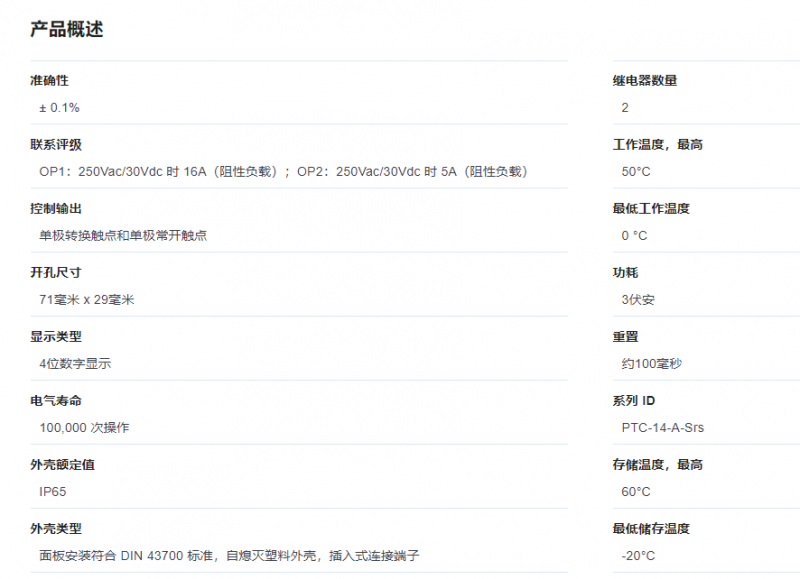800x579 pixels.
Task: Click the 产品概述 section heading
Action: tap(67, 29)
